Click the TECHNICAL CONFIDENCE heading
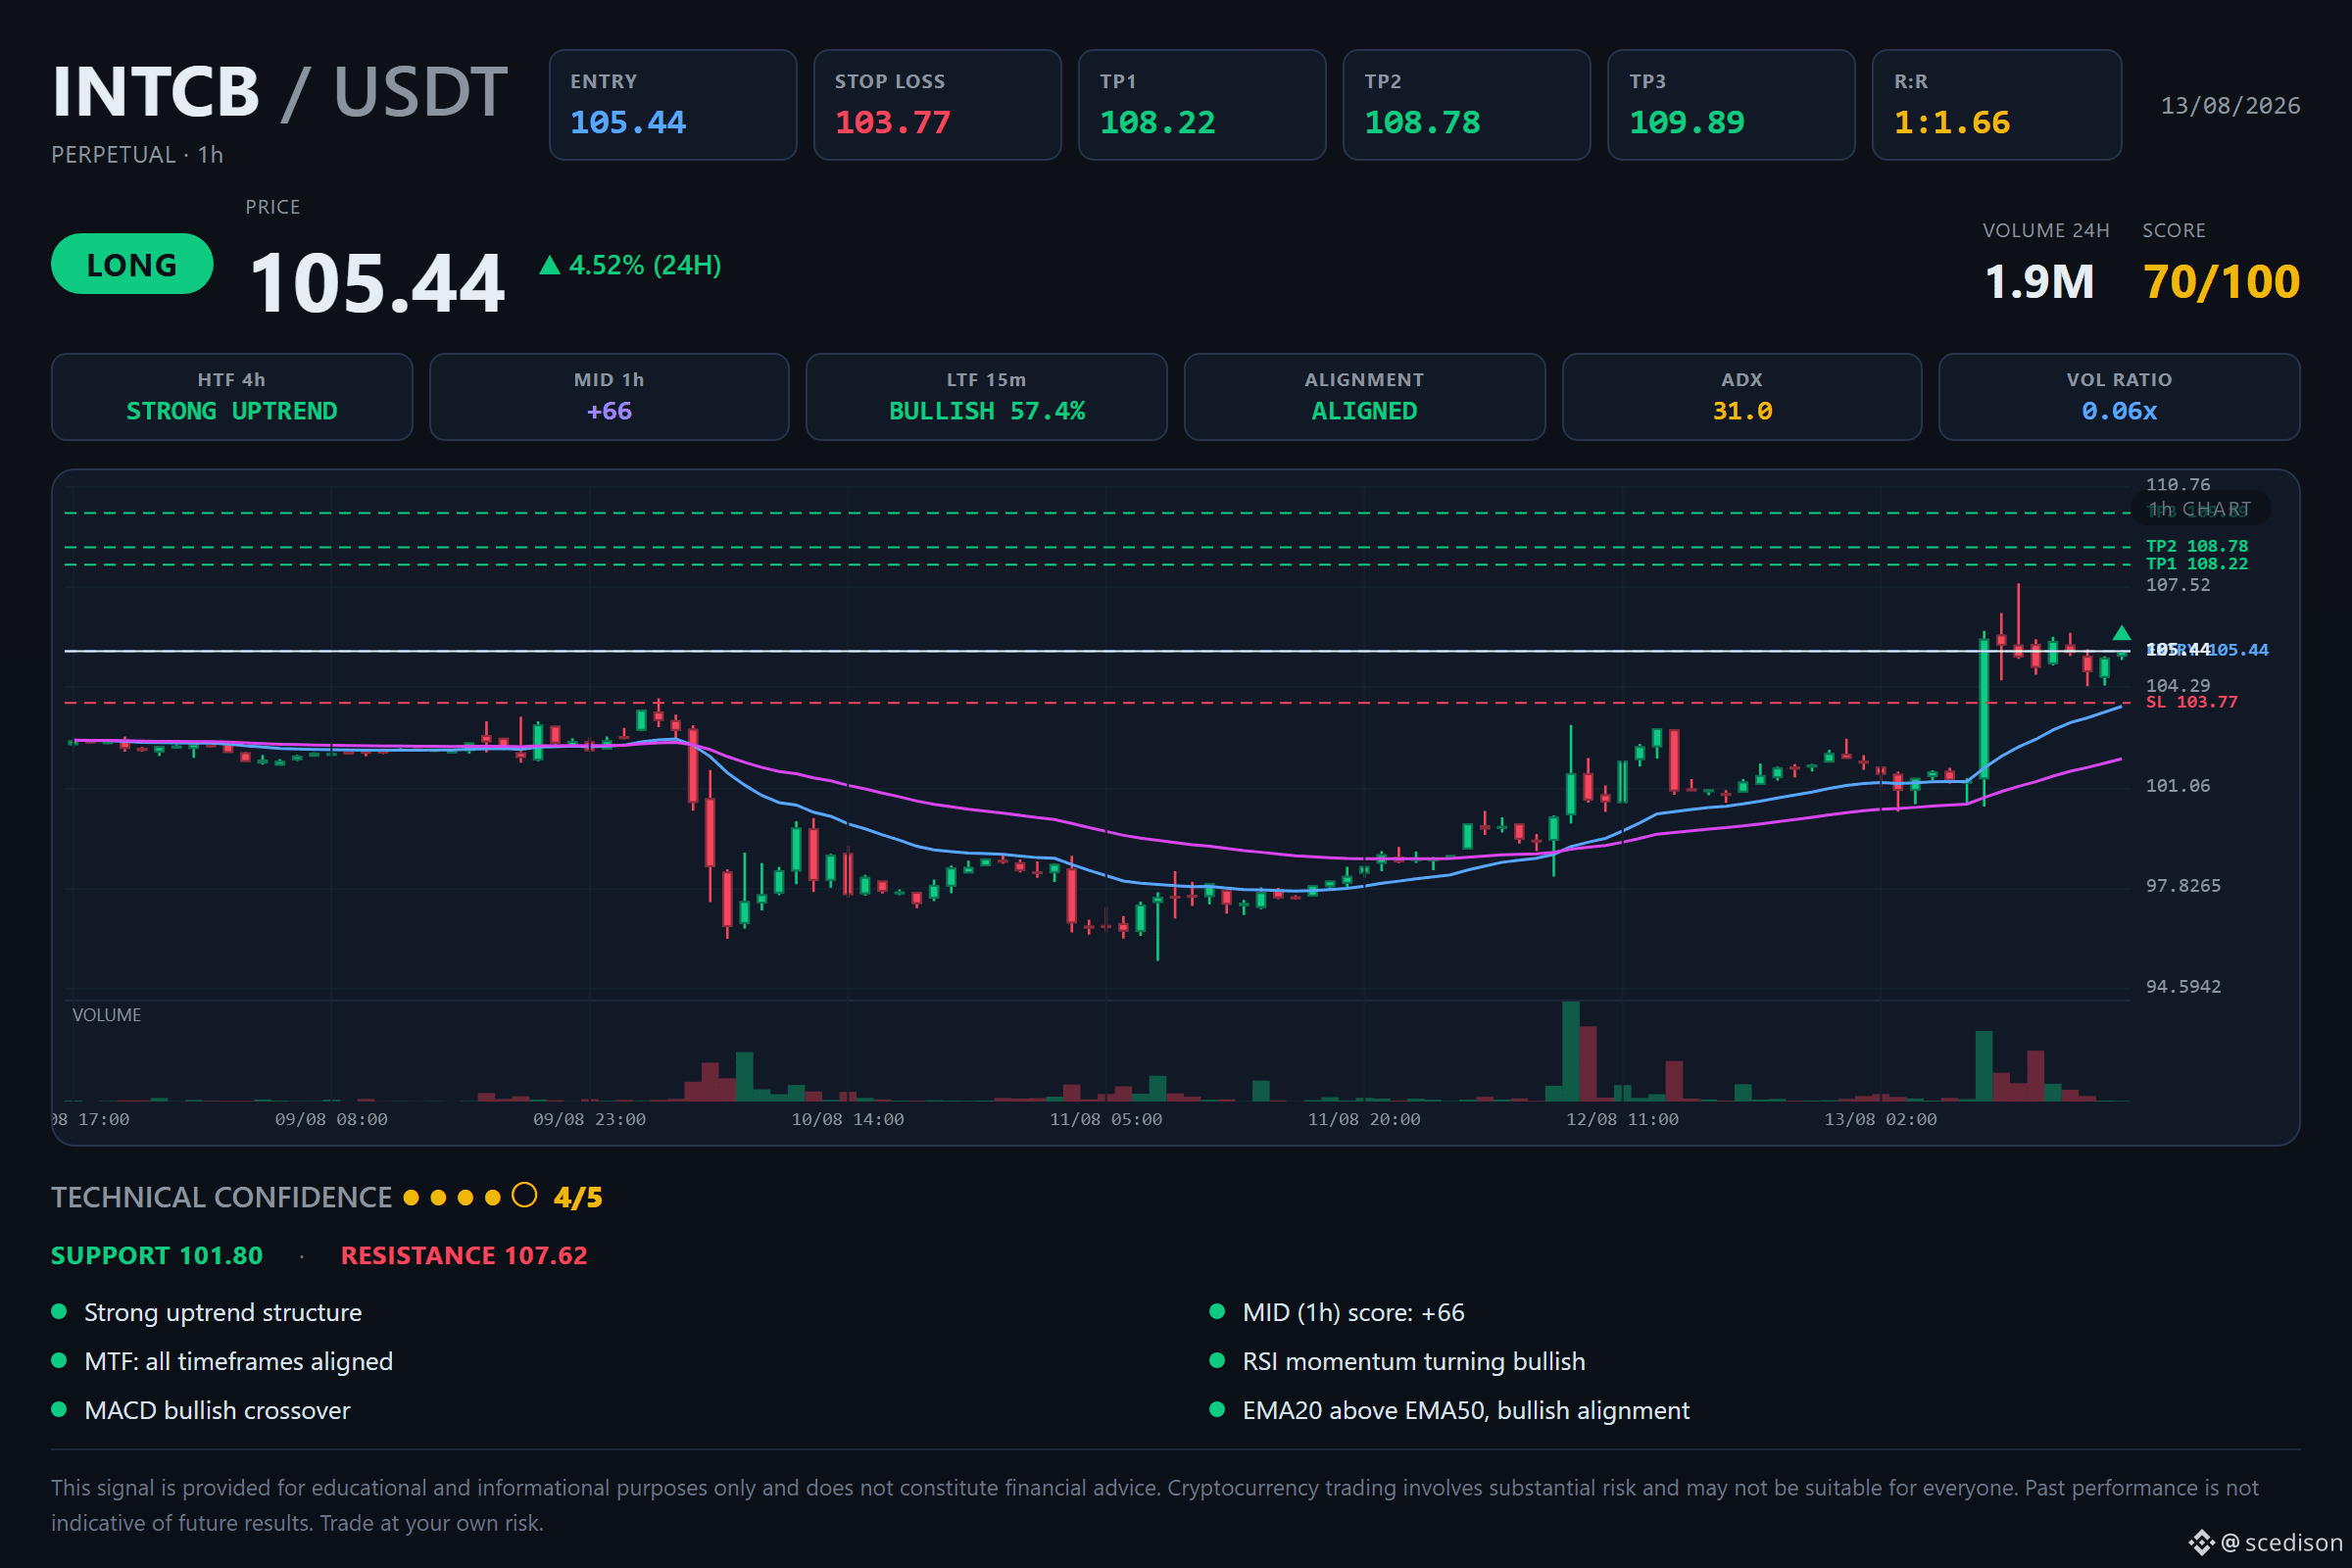The image size is (2352, 1568). pyautogui.click(x=221, y=1197)
